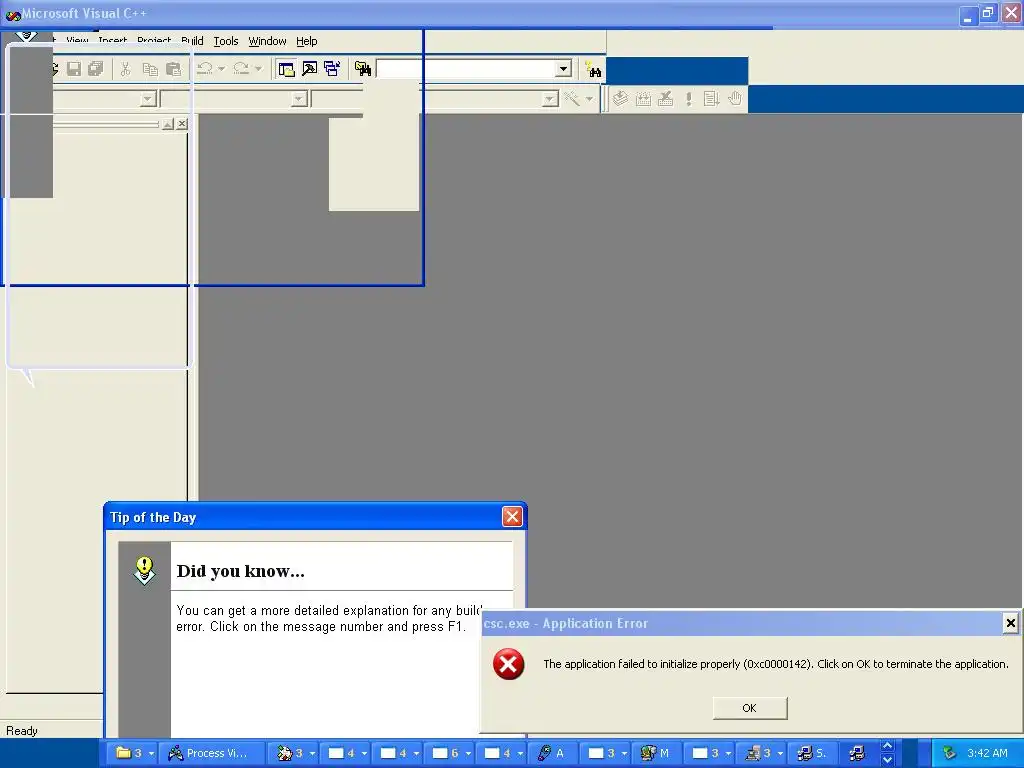The image size is (1024, 768).
Task: Click the WizardBar actions wand icon
Action: pos(572,99)
